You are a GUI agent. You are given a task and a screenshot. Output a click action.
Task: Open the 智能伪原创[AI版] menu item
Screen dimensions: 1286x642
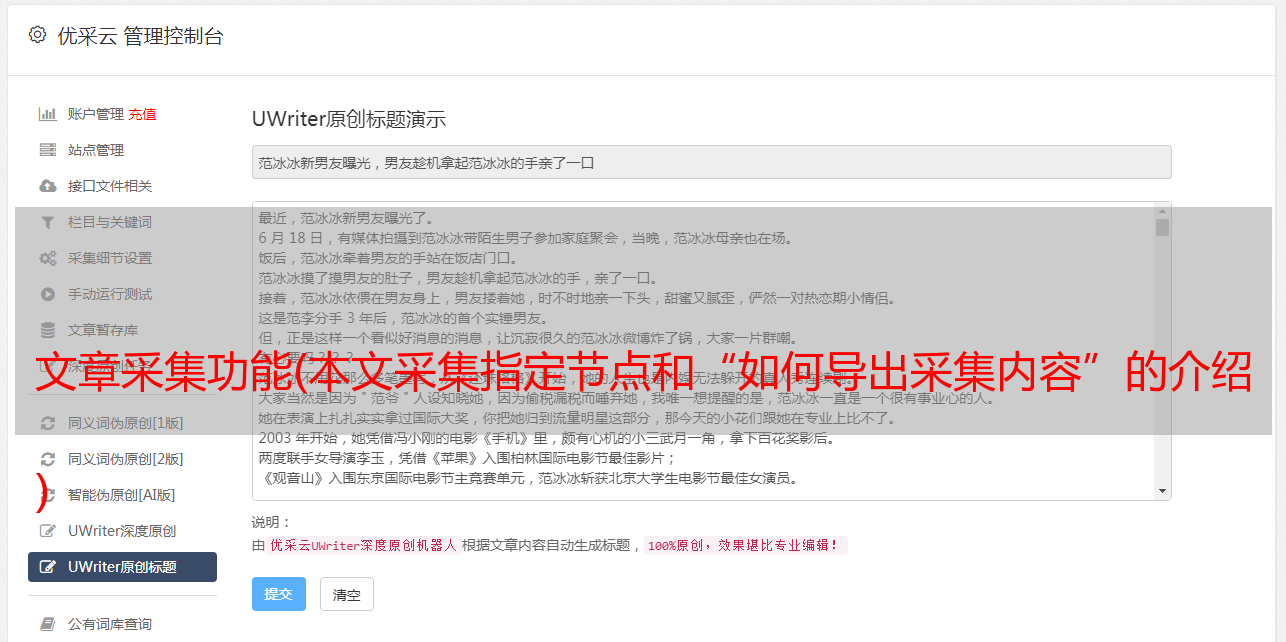[x=122, y=495]
